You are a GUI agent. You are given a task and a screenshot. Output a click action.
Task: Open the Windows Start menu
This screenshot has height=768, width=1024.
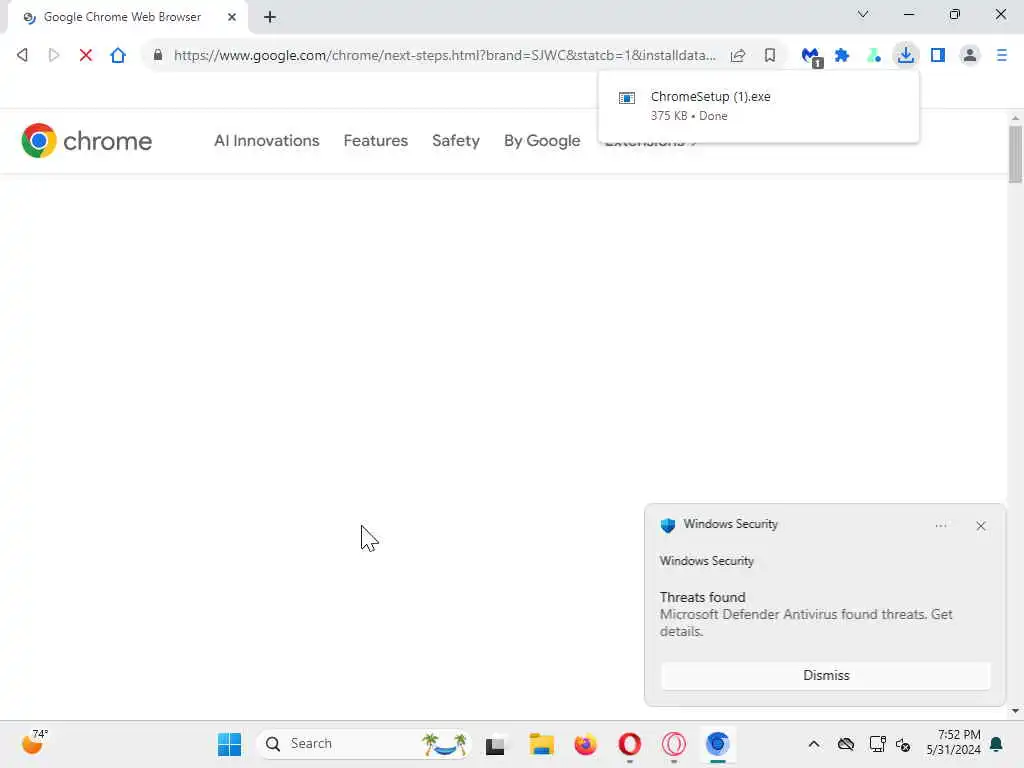(x=229, y=744)
